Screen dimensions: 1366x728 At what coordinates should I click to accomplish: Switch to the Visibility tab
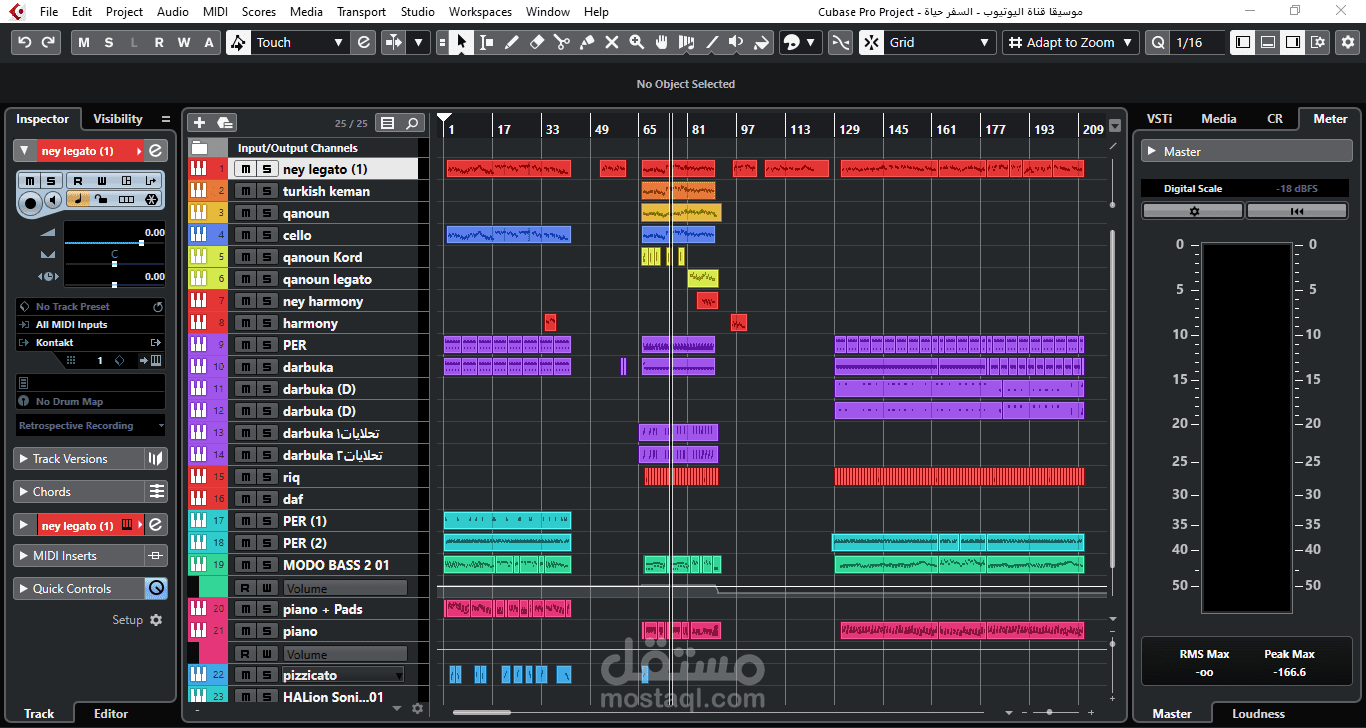tap(118, 119)
